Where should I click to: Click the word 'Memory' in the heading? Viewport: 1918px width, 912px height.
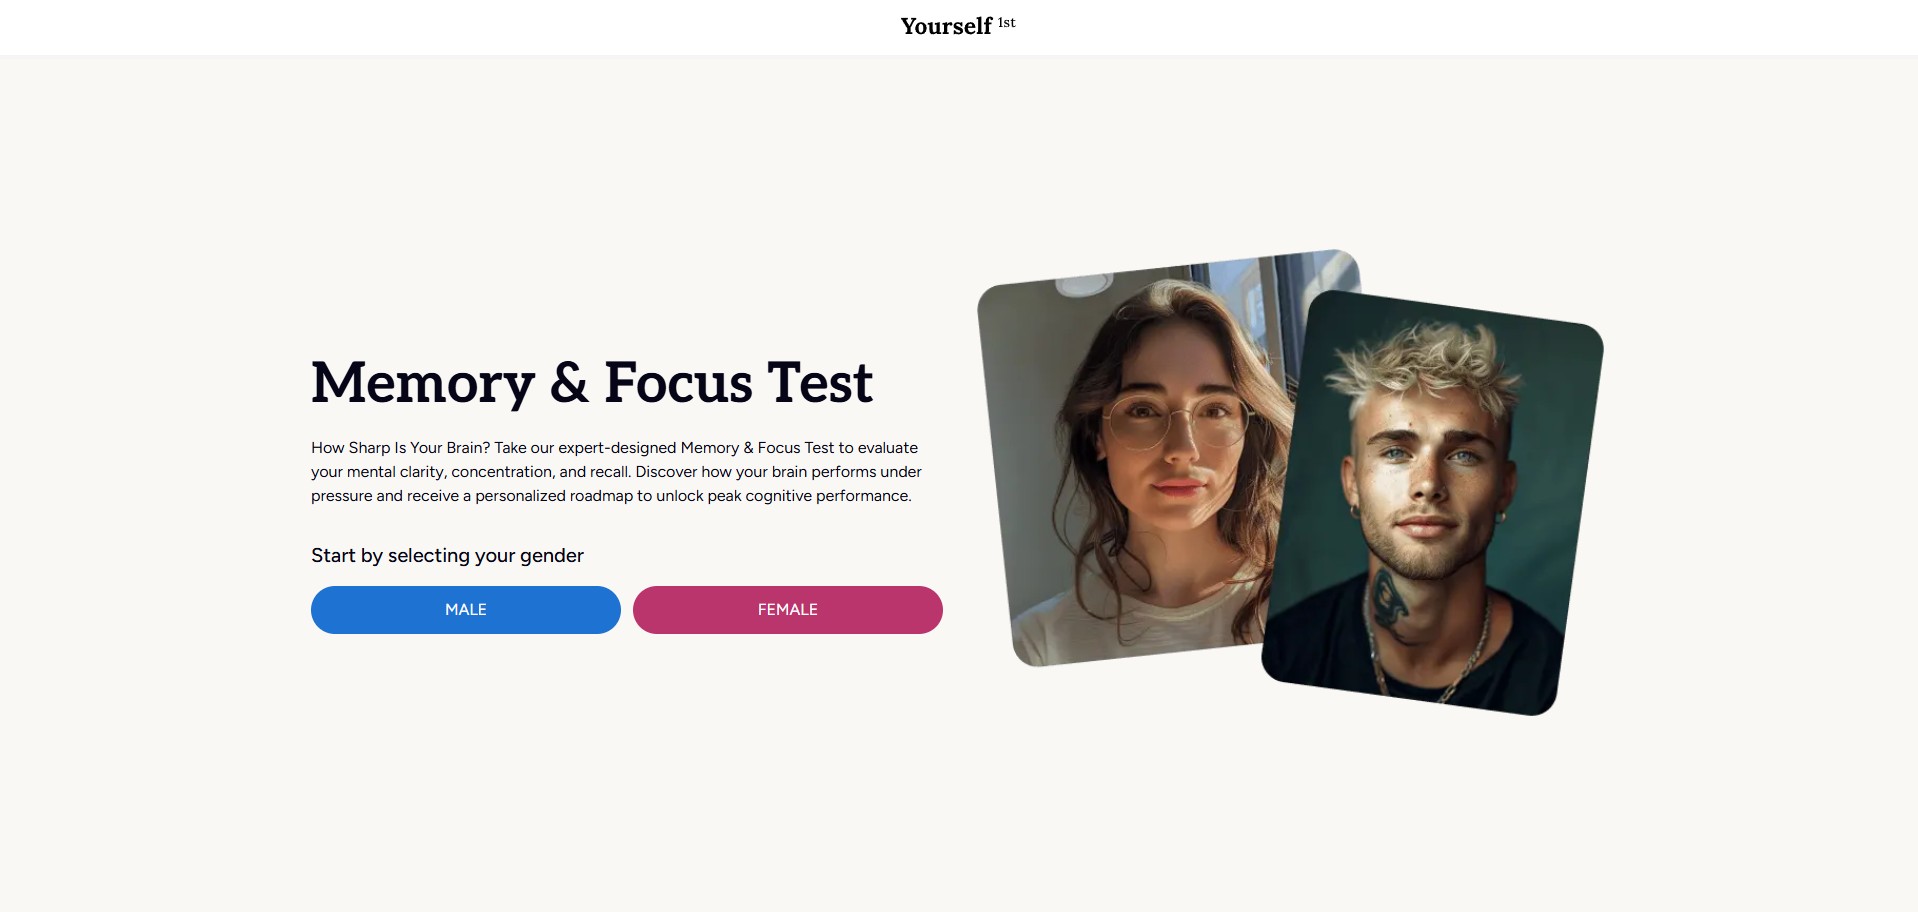423,383
